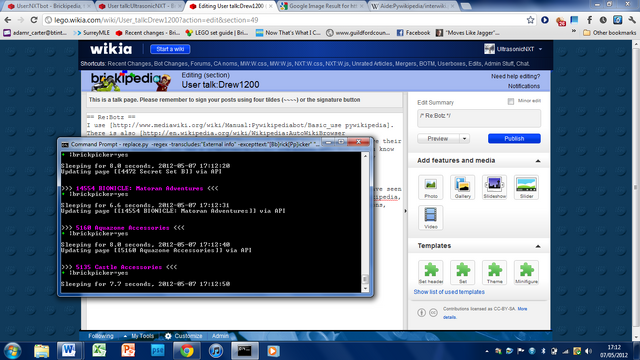Open the media player taskbar icon
This screenshot has height=360, width=640.
pyautogui.click(x=273, y=351)
